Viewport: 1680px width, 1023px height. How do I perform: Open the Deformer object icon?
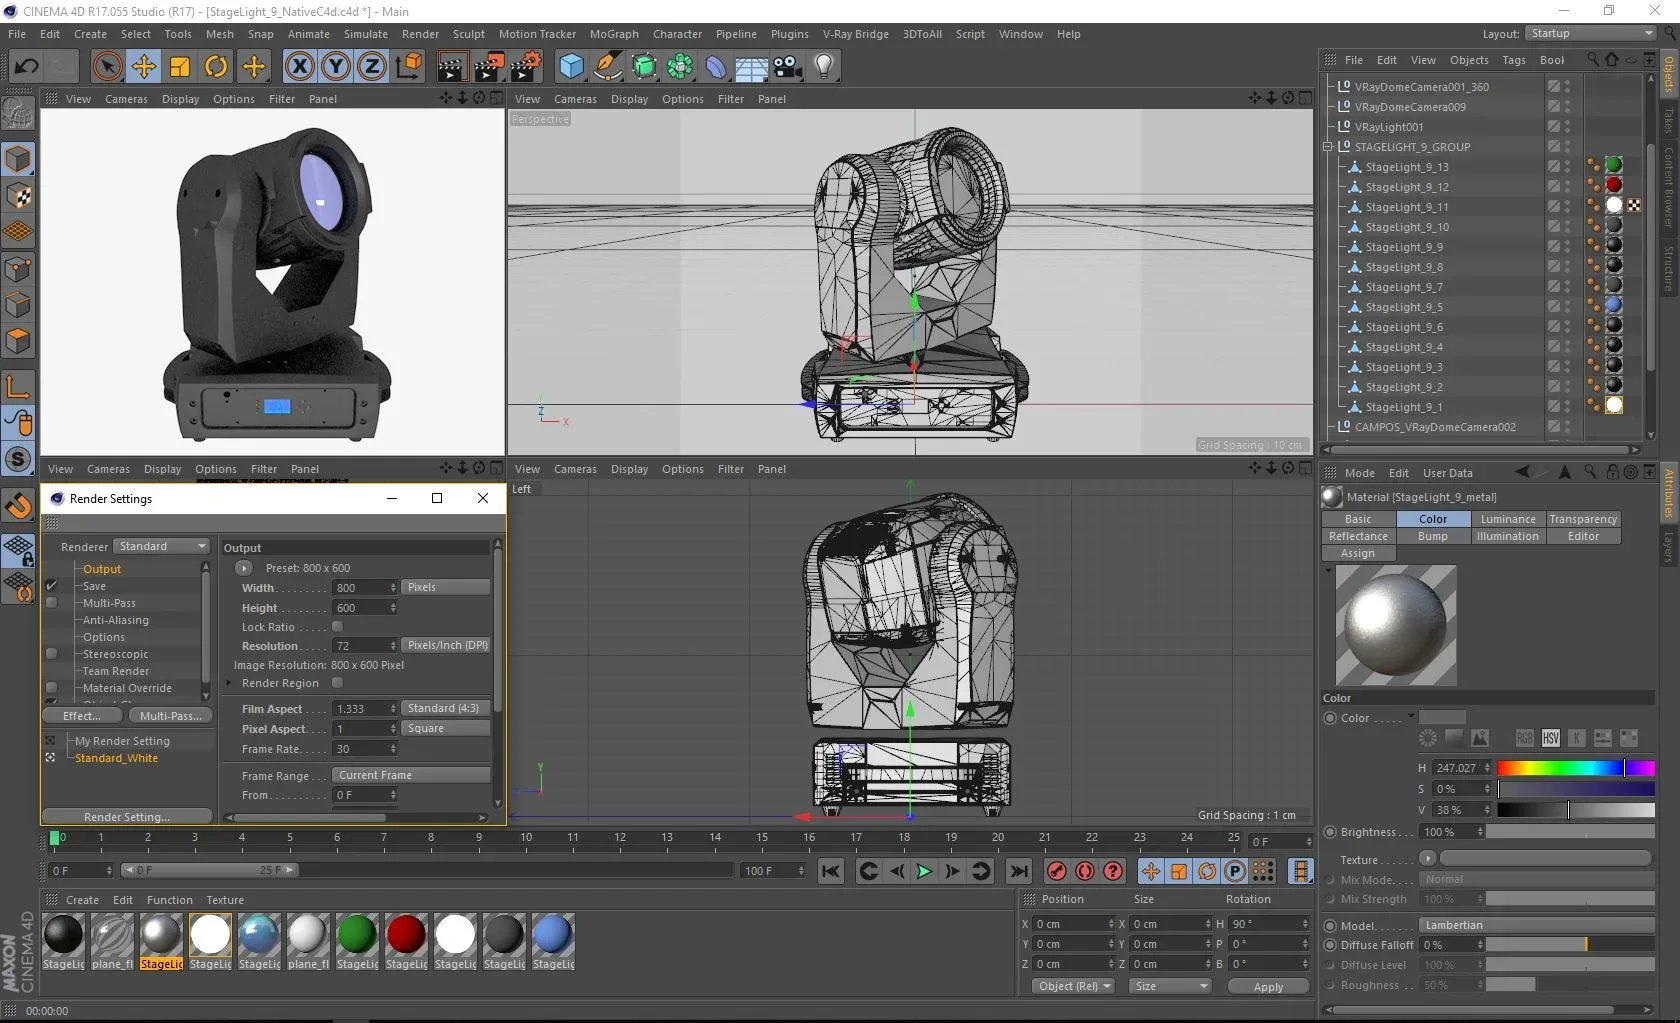pyautogui.click(x=716, y=67)
